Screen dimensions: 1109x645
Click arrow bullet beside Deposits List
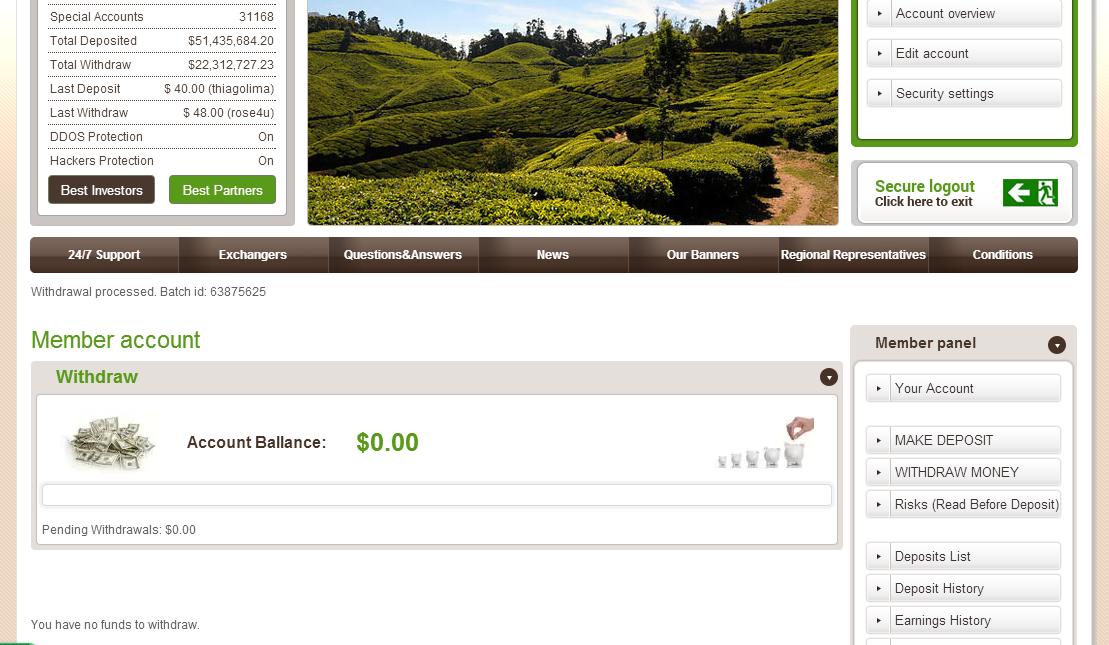pyautogui.click(x=878, y=556)
